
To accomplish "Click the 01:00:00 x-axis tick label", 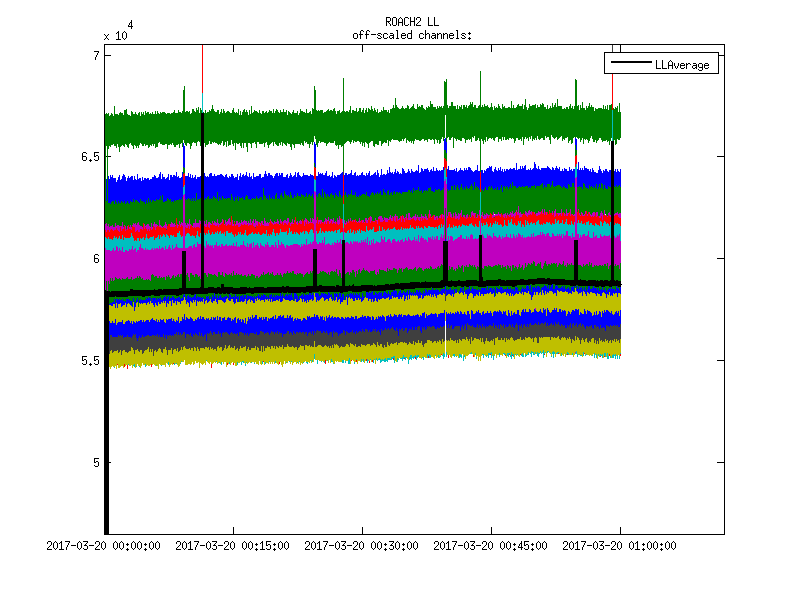I will pyautogui.click(x=619, y=546).
